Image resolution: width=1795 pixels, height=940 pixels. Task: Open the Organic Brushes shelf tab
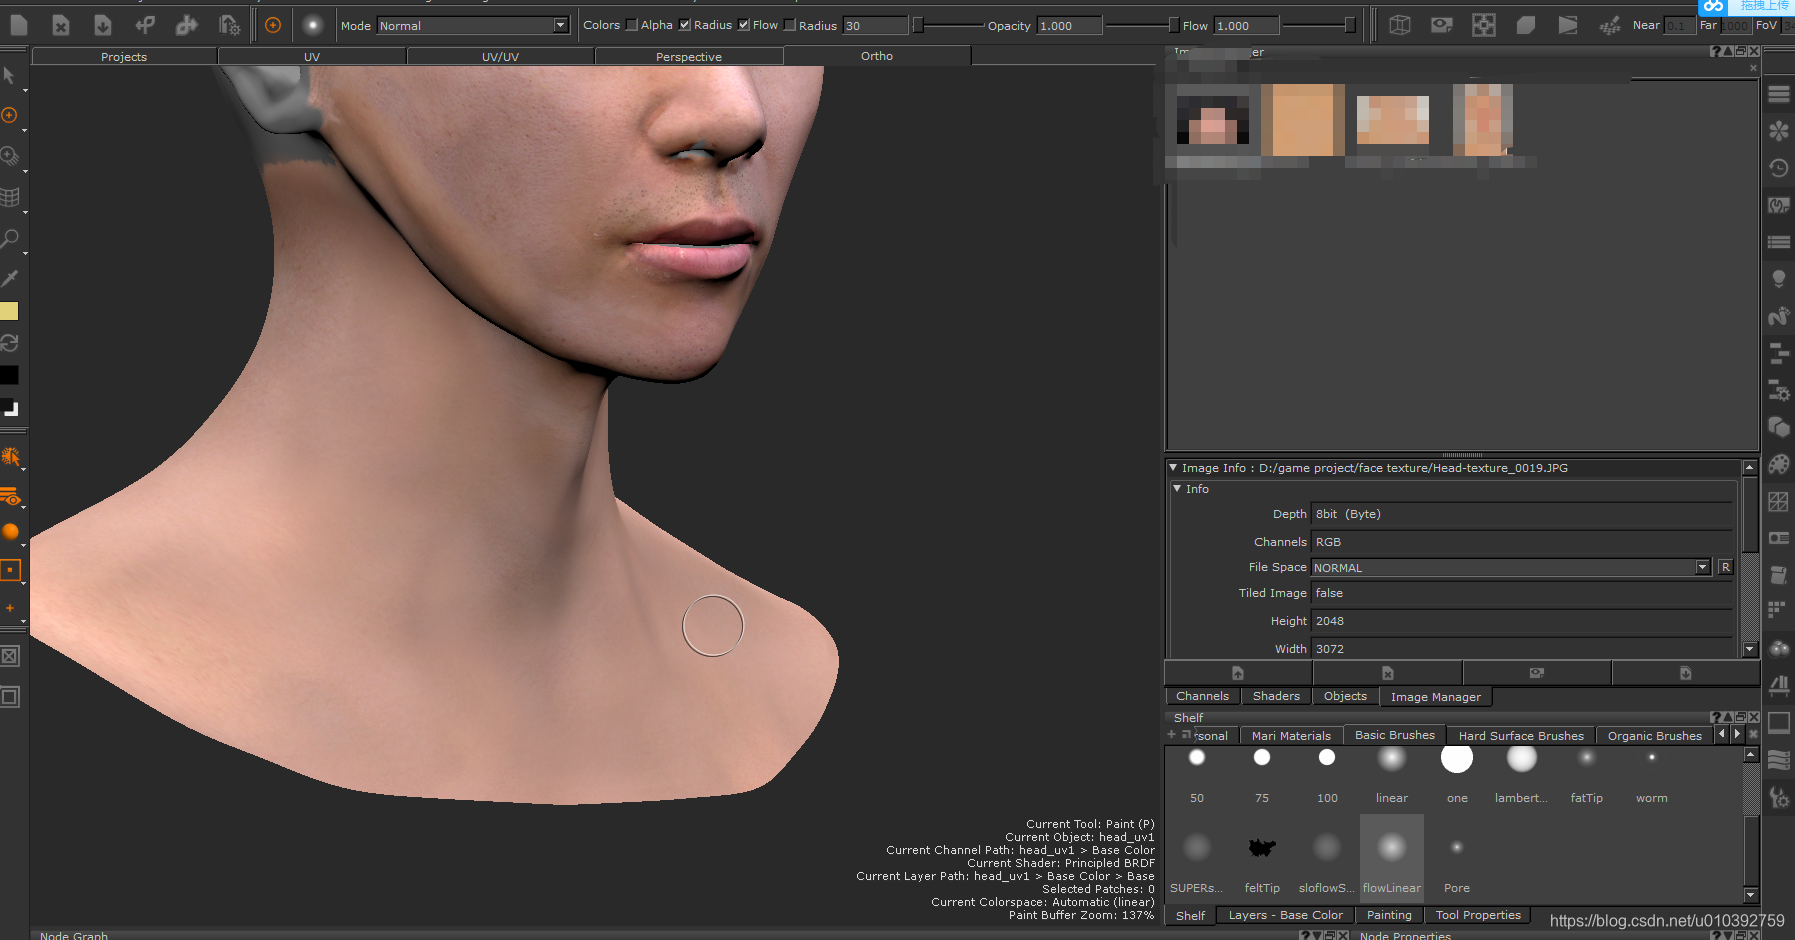pyautogui.click(x=1654, y=736)
